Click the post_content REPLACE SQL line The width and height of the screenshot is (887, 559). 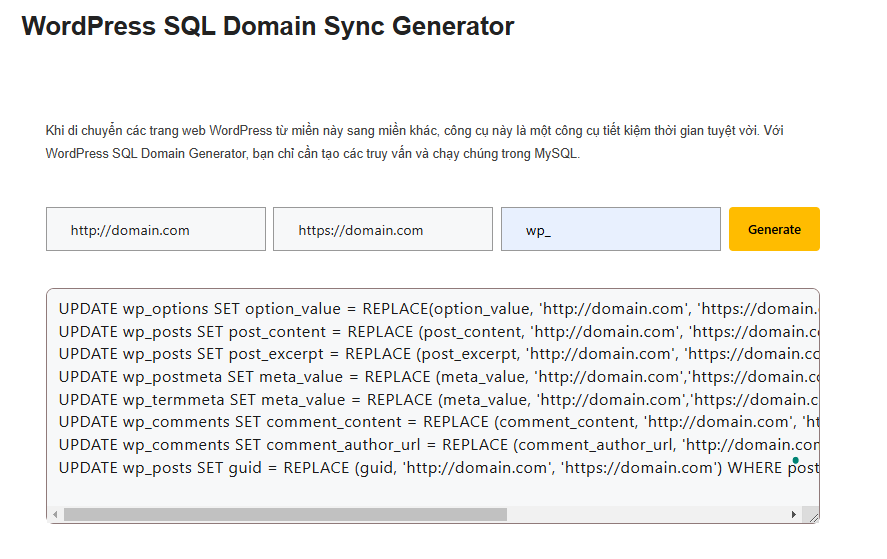pyautogui.click(x=438, y=332)
